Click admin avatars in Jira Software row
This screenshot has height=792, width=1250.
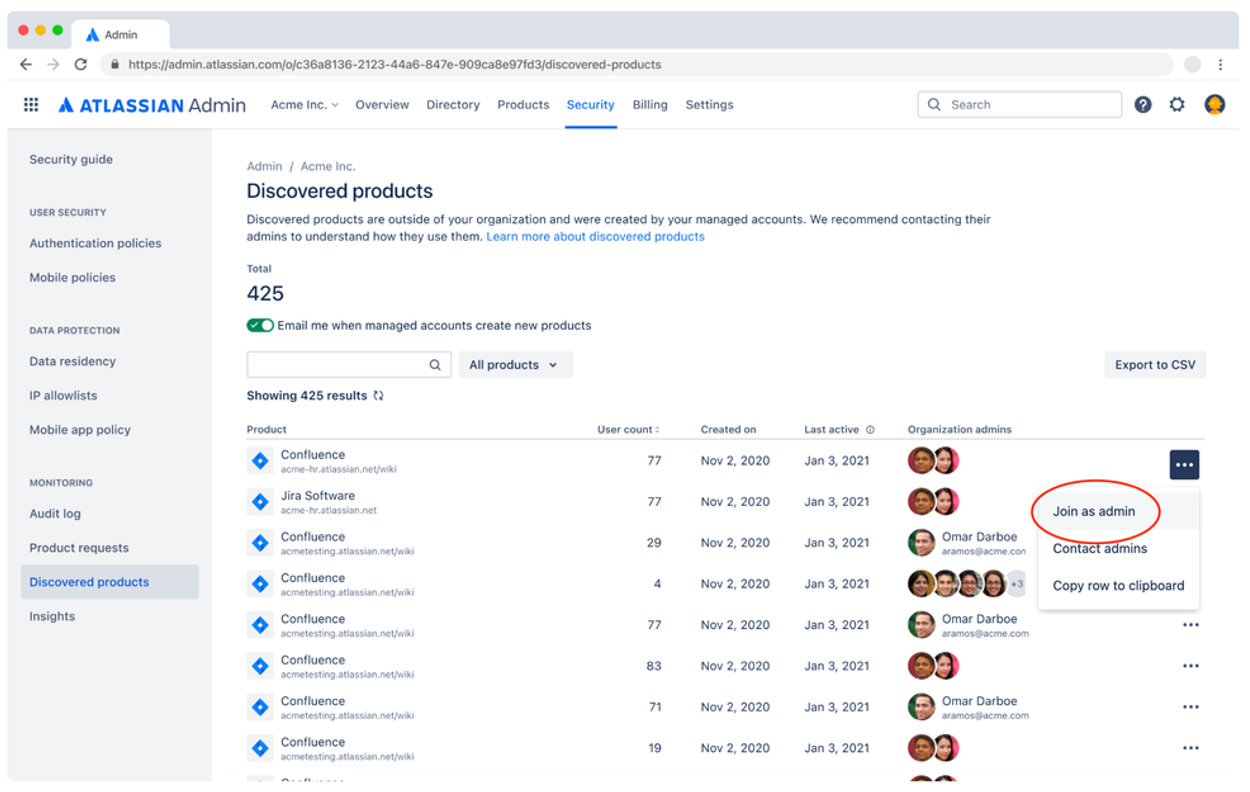933,502
